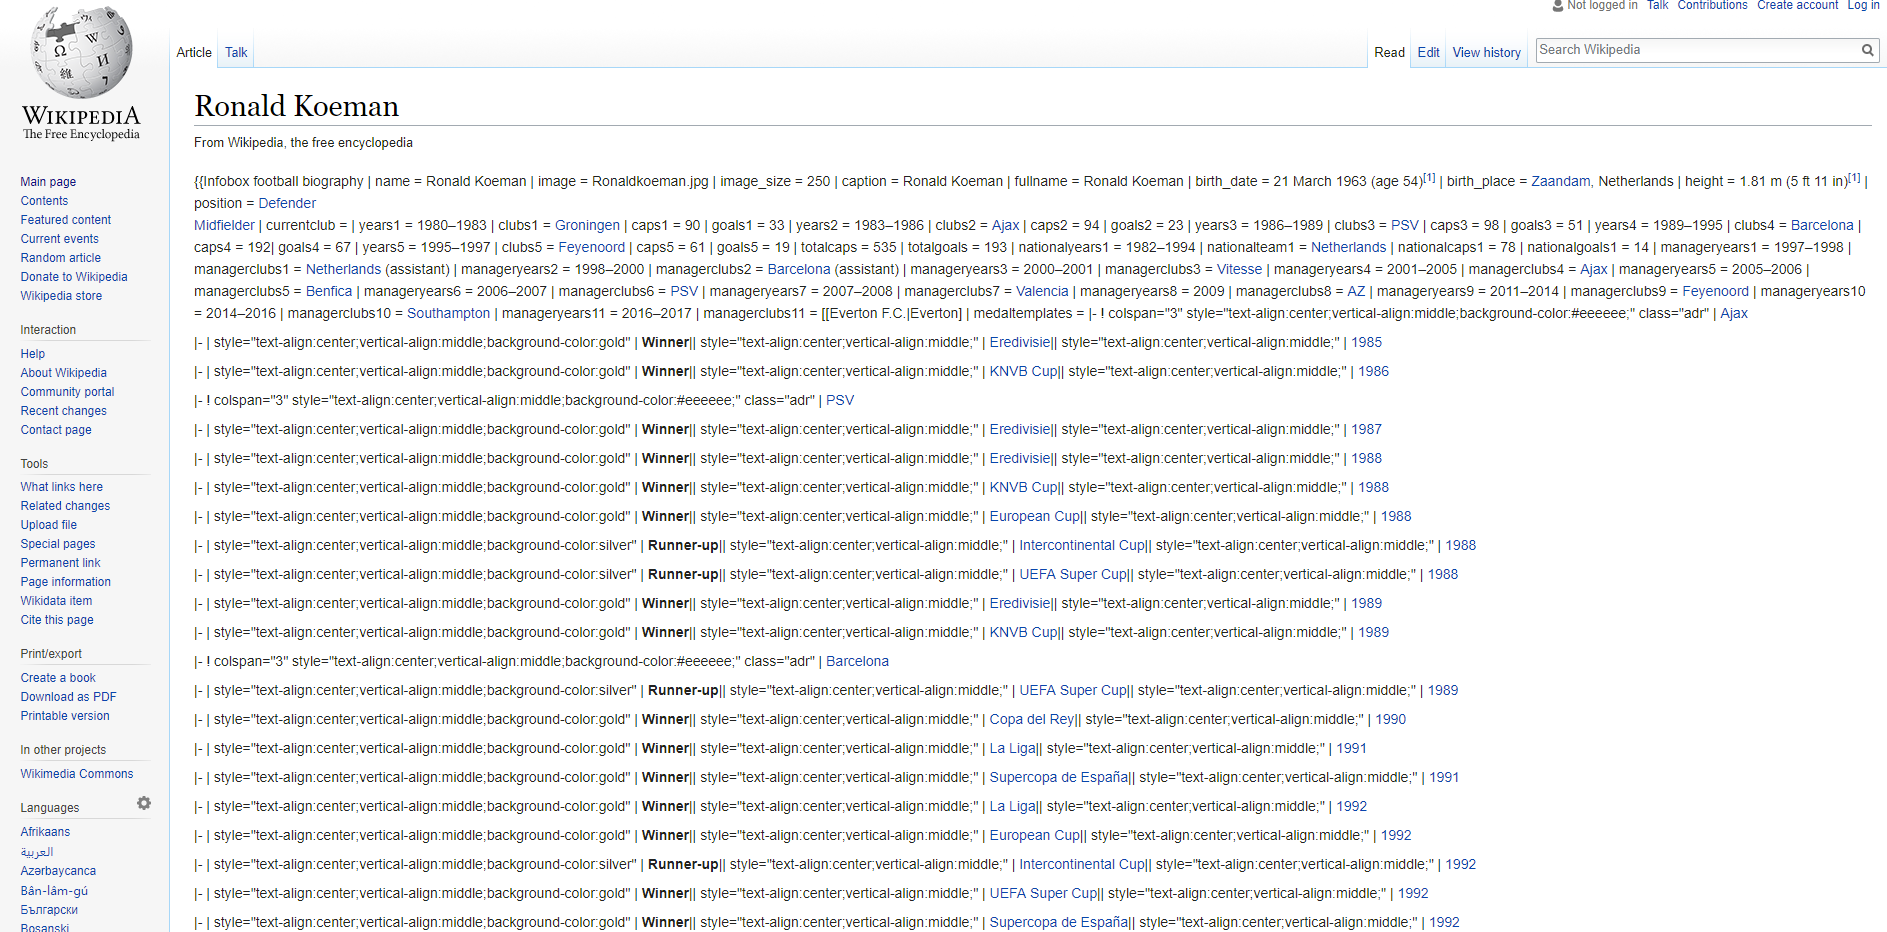Image resolution: width=1887 pixels, height=932 pixels.
Task: Click the Log in link
Action: point(1863,5)
